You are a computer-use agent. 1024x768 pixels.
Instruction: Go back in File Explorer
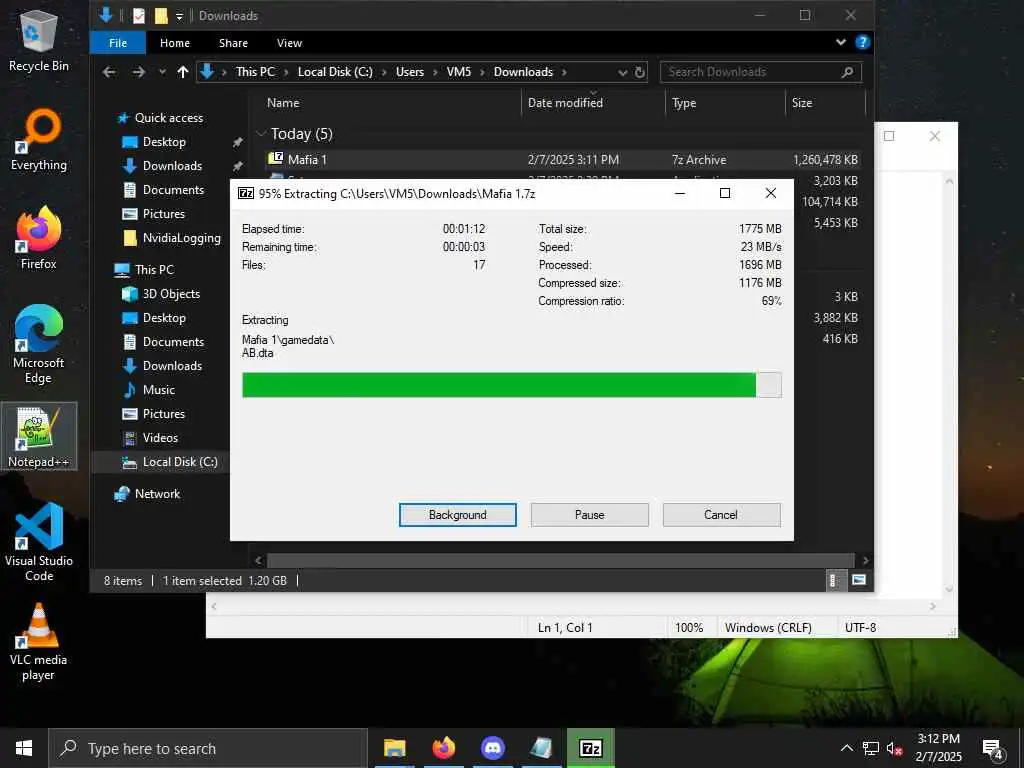coord(109,72)
